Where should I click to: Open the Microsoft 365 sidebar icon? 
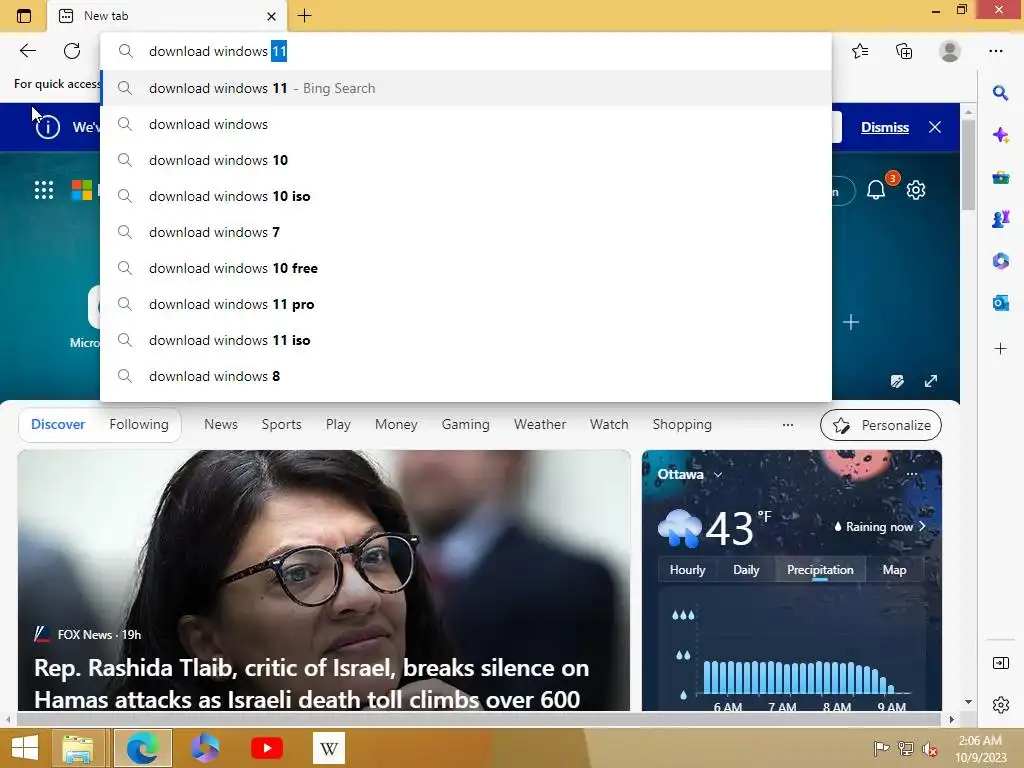[1000, 261]
